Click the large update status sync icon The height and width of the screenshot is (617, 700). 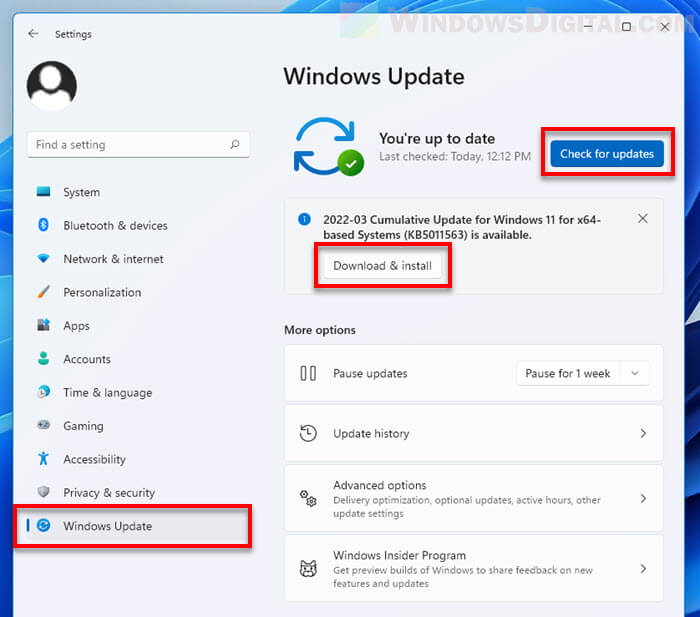pos(329,146)
